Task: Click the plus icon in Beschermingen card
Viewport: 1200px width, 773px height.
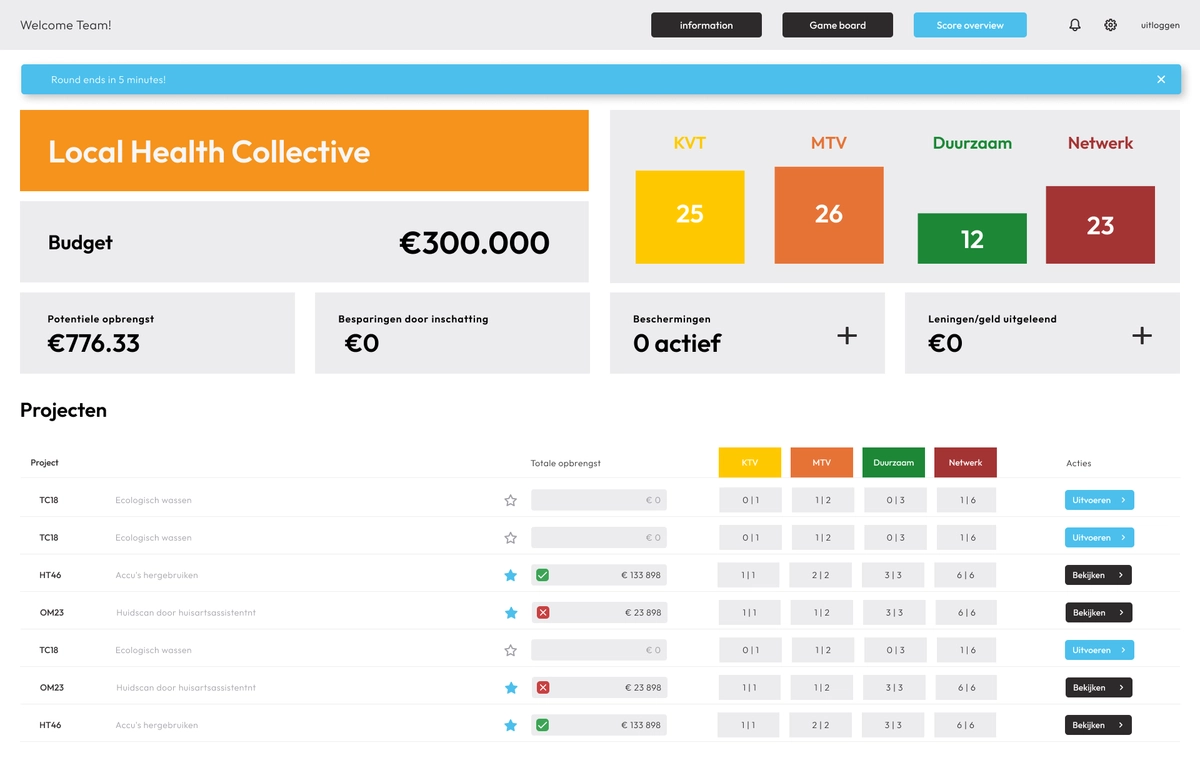Action: pyautogui.click(x=847, y=336)
